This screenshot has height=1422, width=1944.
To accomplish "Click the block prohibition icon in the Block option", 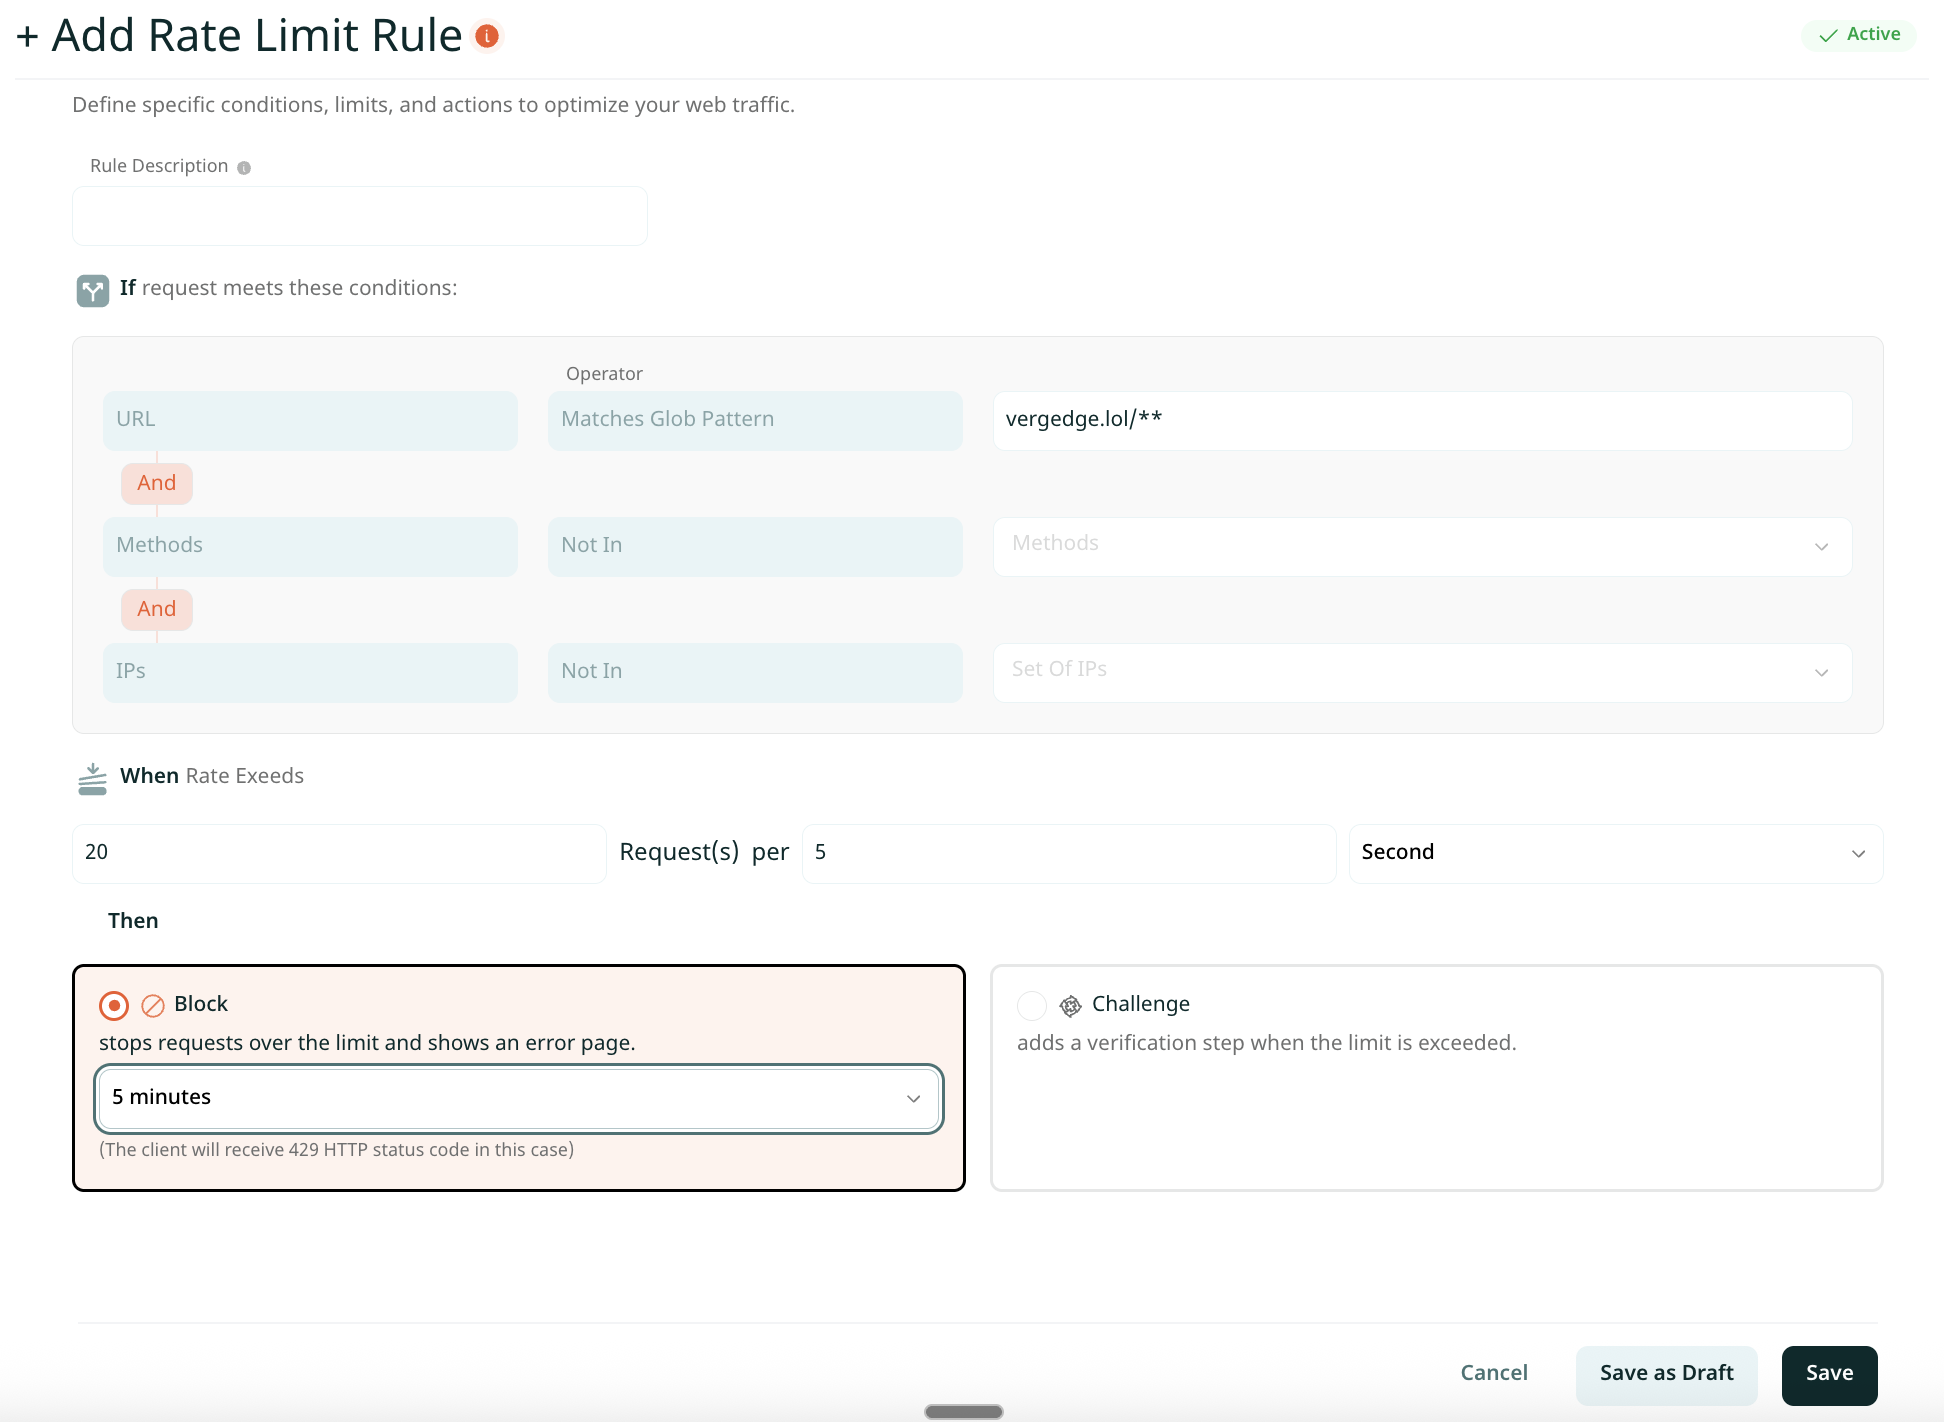I will tap(153, 1004).
